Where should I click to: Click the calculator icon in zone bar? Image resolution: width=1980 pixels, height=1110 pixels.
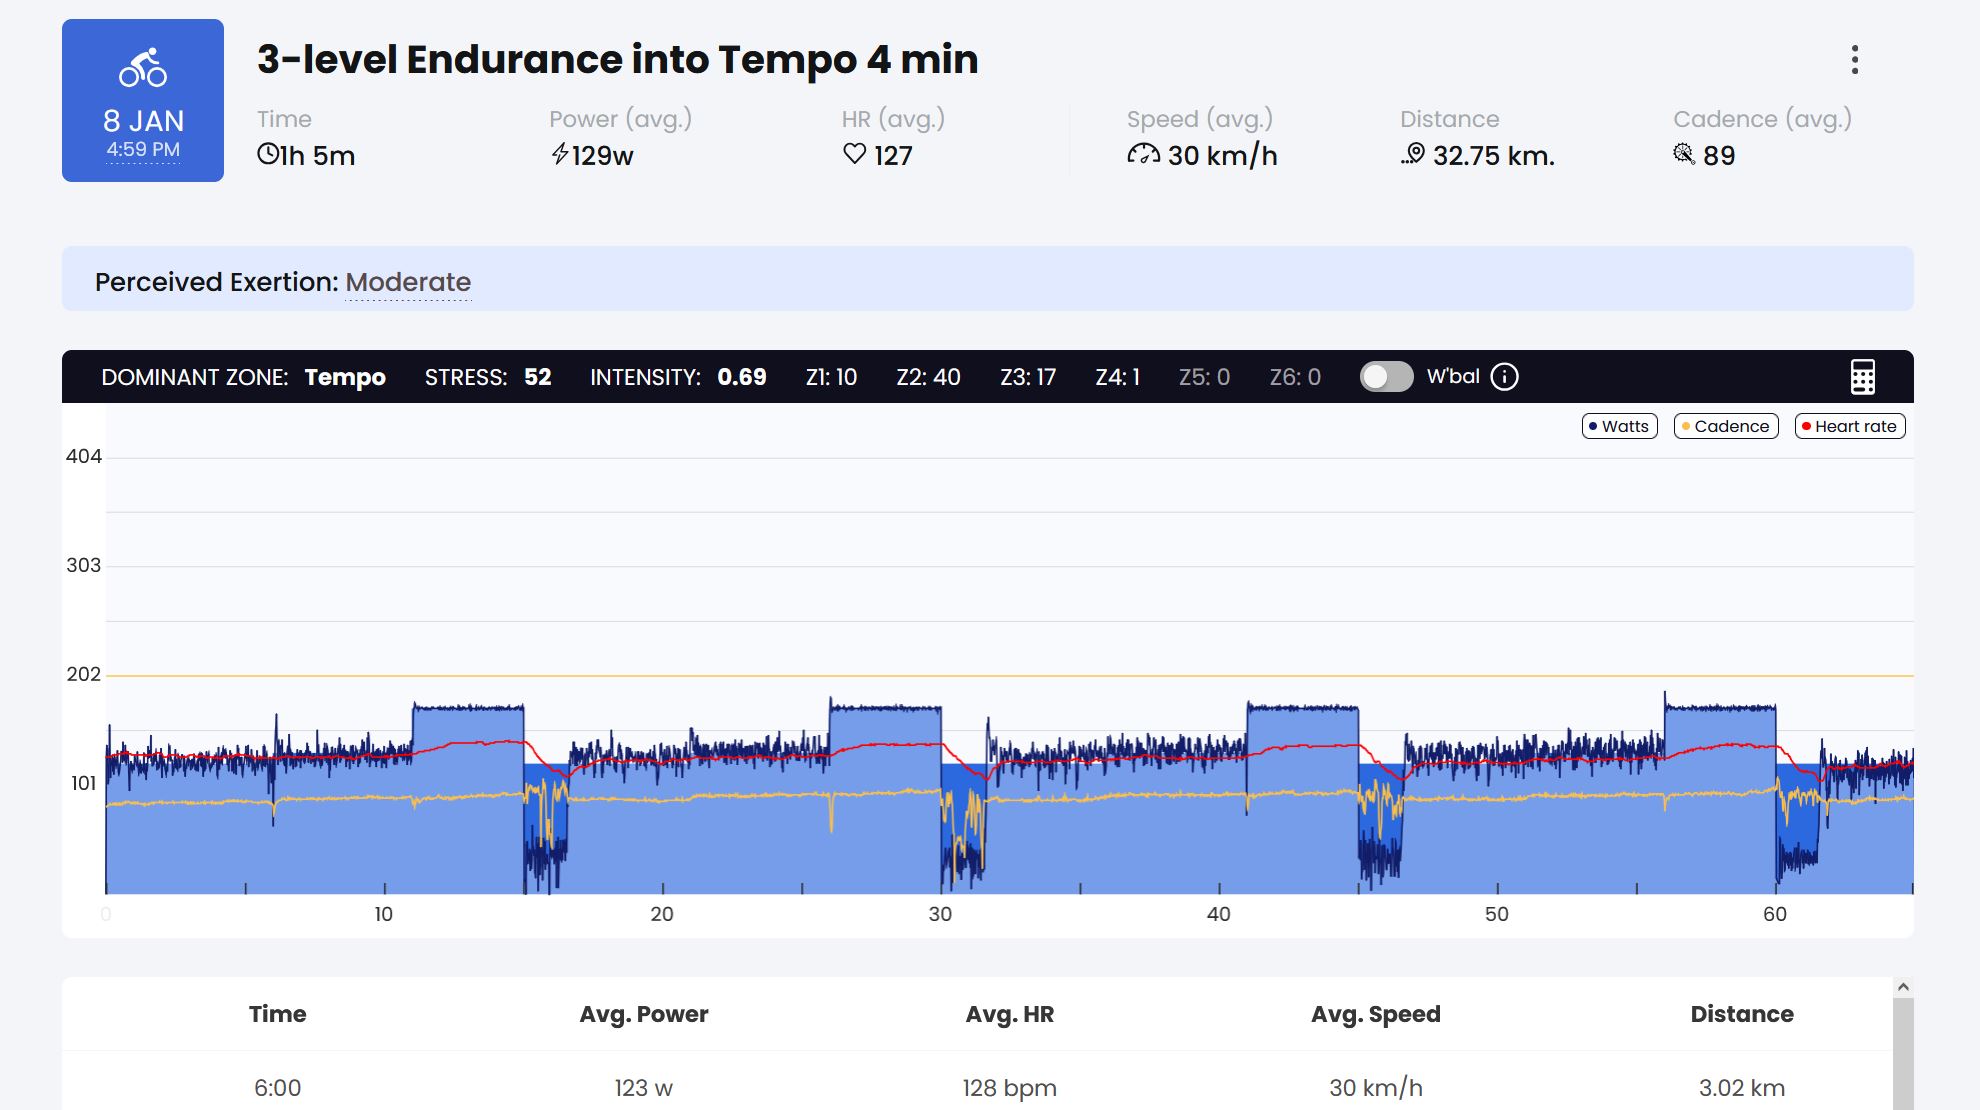1862,377
